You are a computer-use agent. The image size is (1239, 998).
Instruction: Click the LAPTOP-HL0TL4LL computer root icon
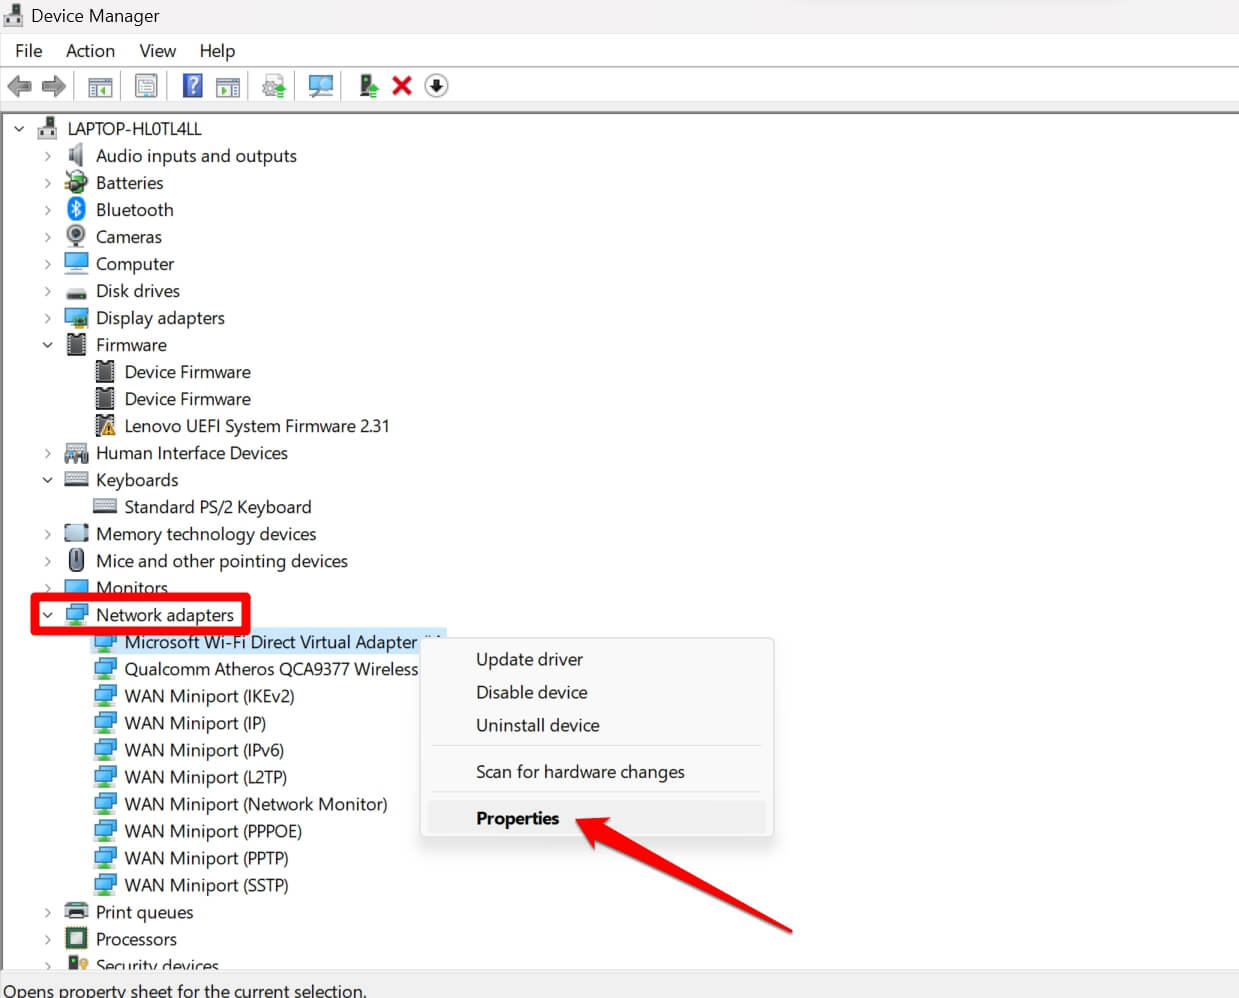pos(47,128)
